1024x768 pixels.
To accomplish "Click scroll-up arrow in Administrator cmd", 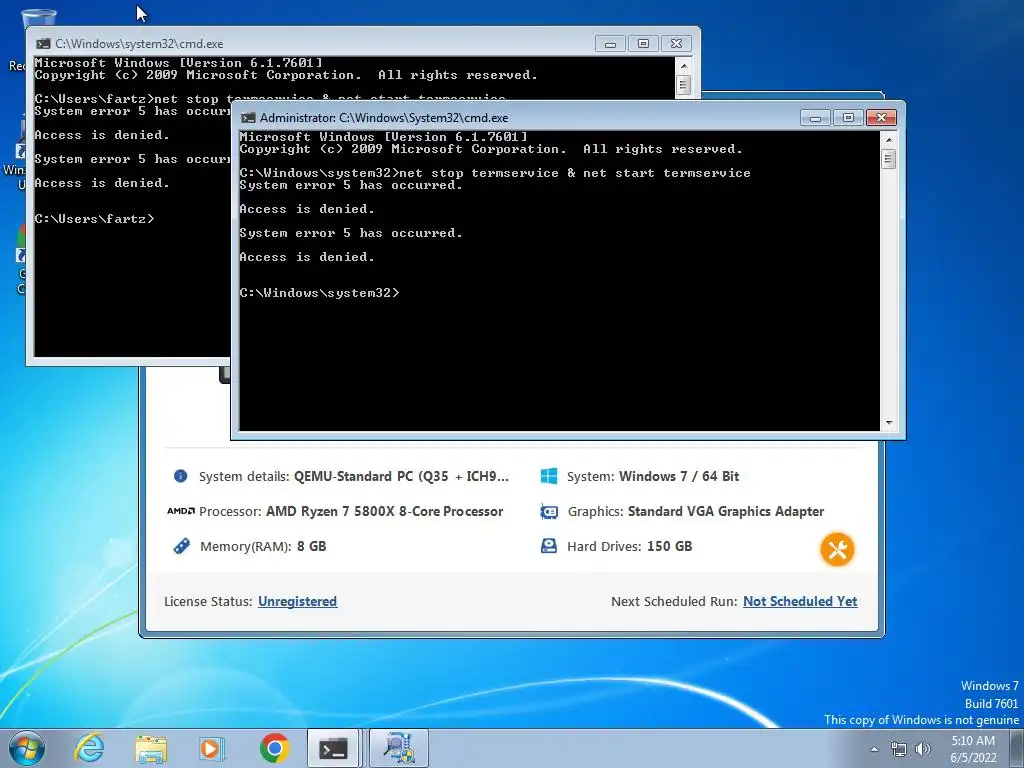I will pos(888,139).
